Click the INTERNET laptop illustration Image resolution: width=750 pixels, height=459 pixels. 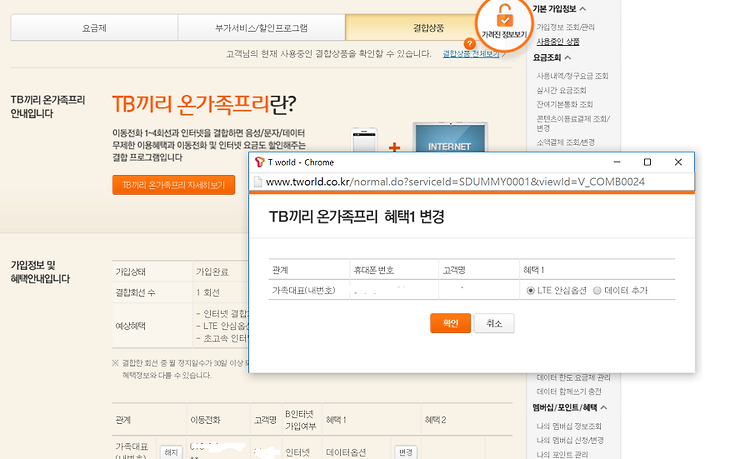[x=450, y=139]
